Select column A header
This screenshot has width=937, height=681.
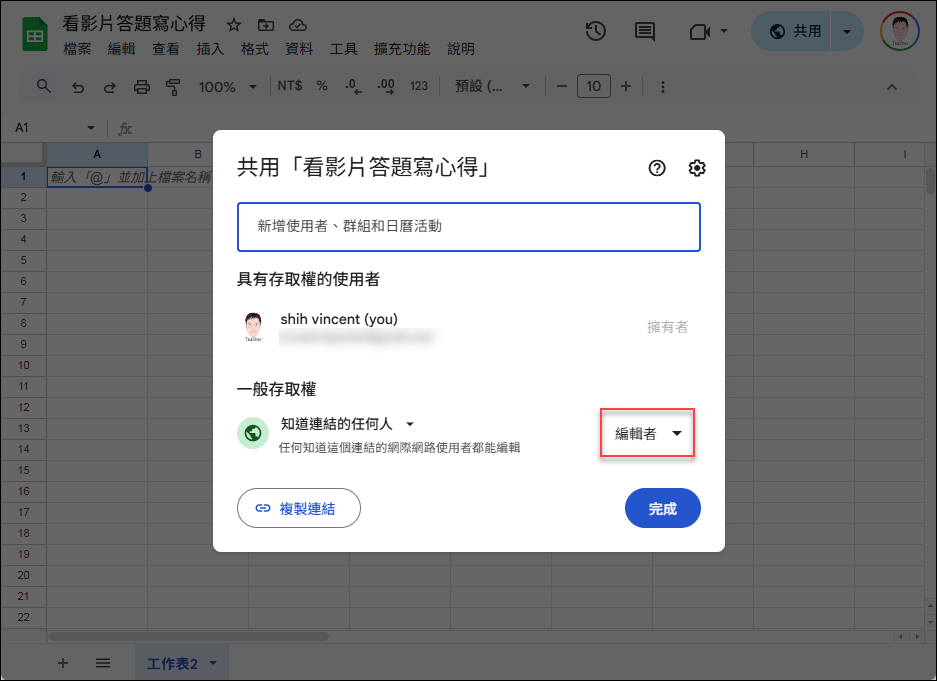pyautogui.click(x=97, y=154)
